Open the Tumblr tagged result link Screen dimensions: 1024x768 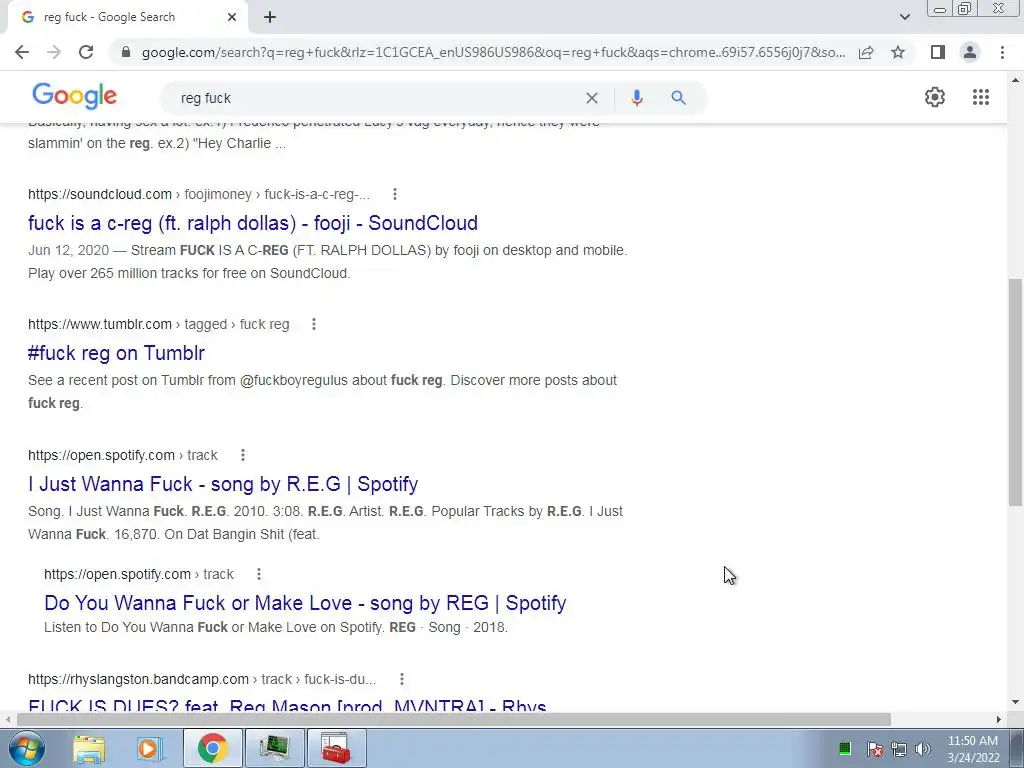pyautogui.click(x=116, y=353)
